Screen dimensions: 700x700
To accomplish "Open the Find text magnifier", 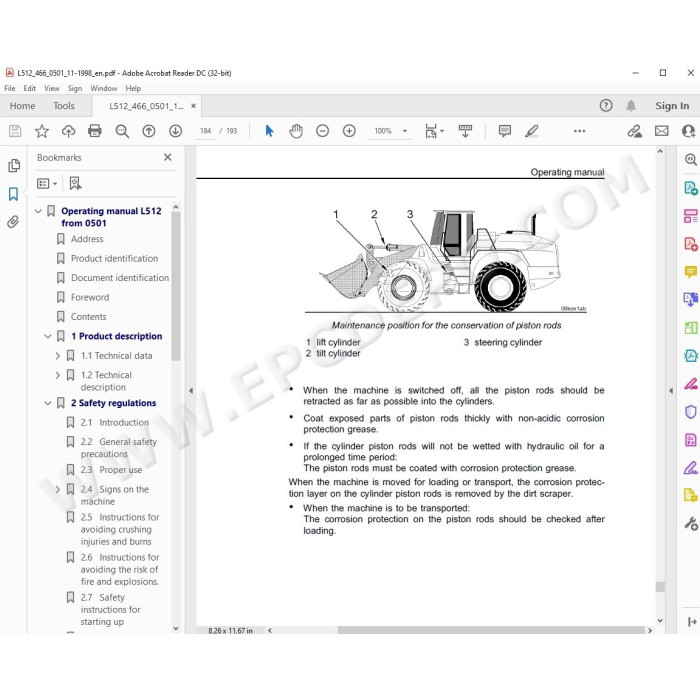I will 122,131.
